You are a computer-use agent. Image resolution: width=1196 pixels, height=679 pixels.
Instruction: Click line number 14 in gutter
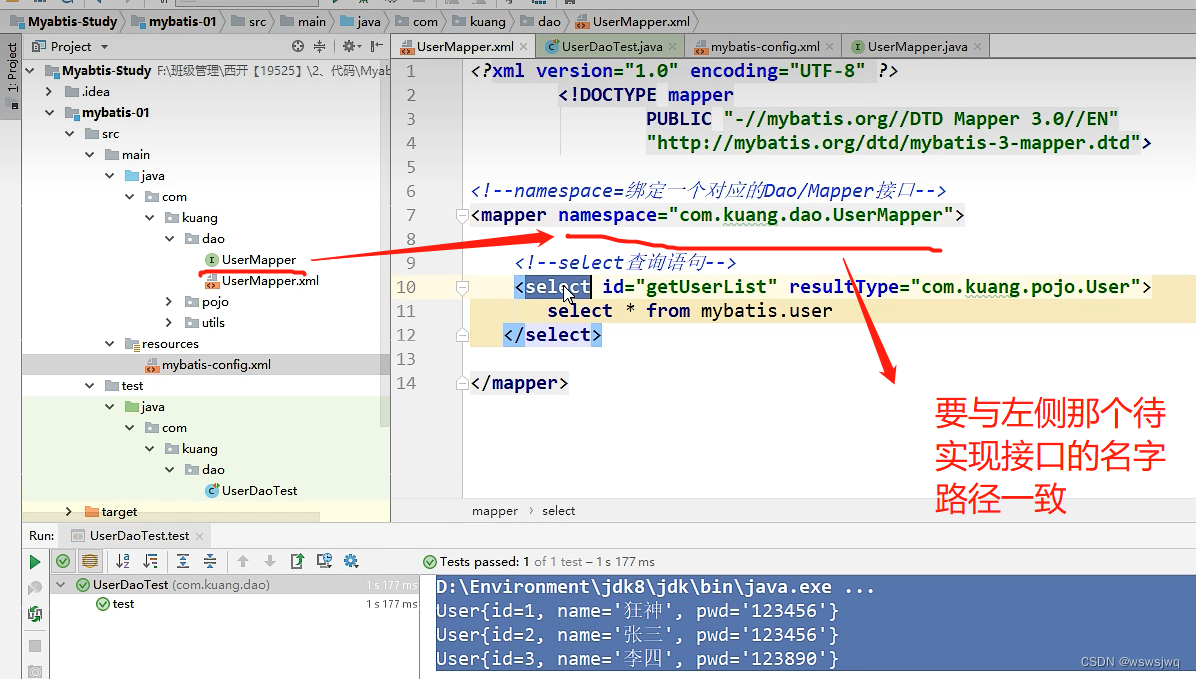coord(406,383)
